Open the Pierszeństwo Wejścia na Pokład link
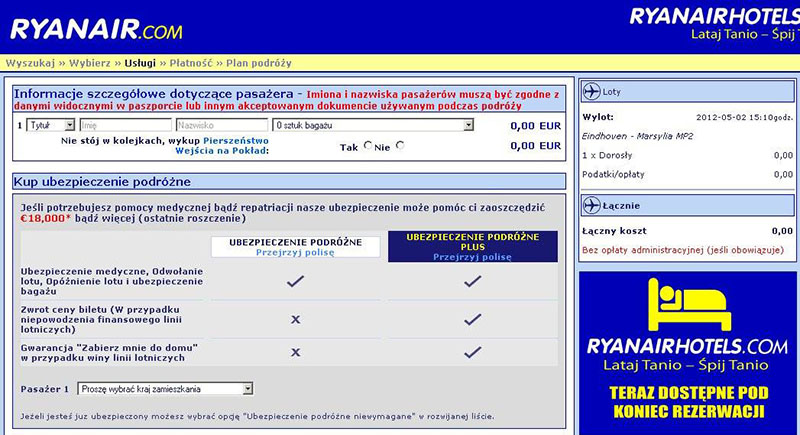Viewport: 800px width, 435px height. click(222, 145)
